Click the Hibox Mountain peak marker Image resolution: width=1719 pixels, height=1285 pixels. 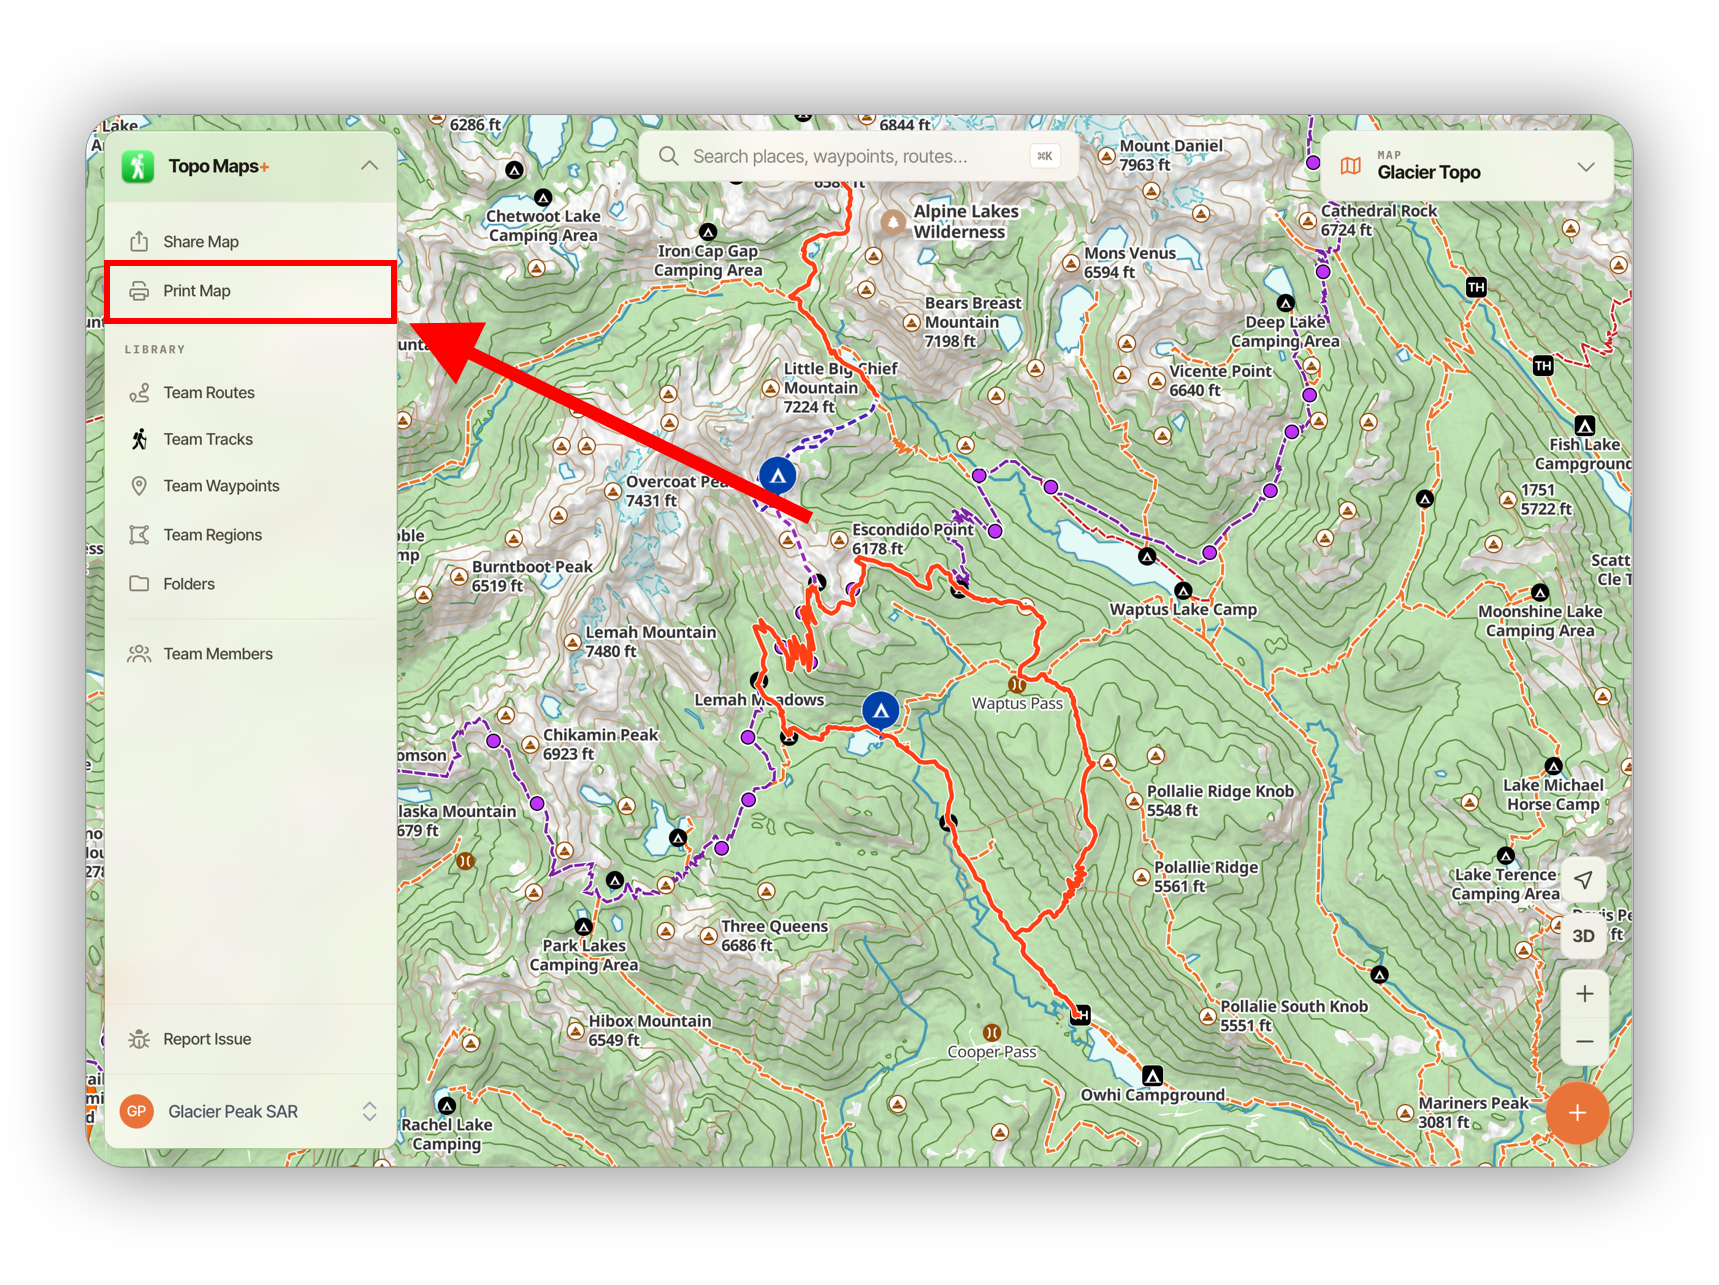click(x=575, y=1030)
